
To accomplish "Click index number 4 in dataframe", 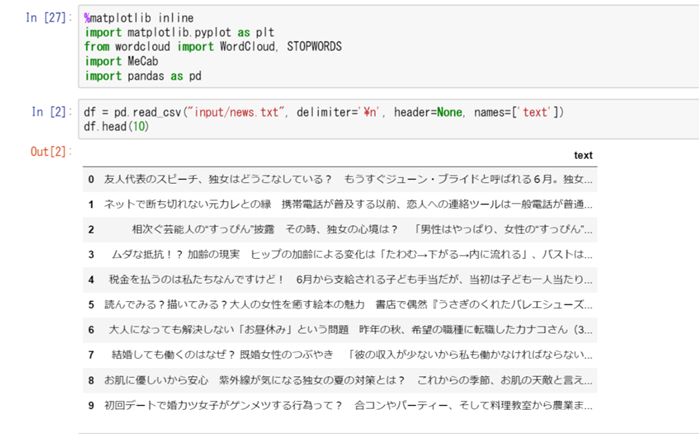I will point(91,279).
